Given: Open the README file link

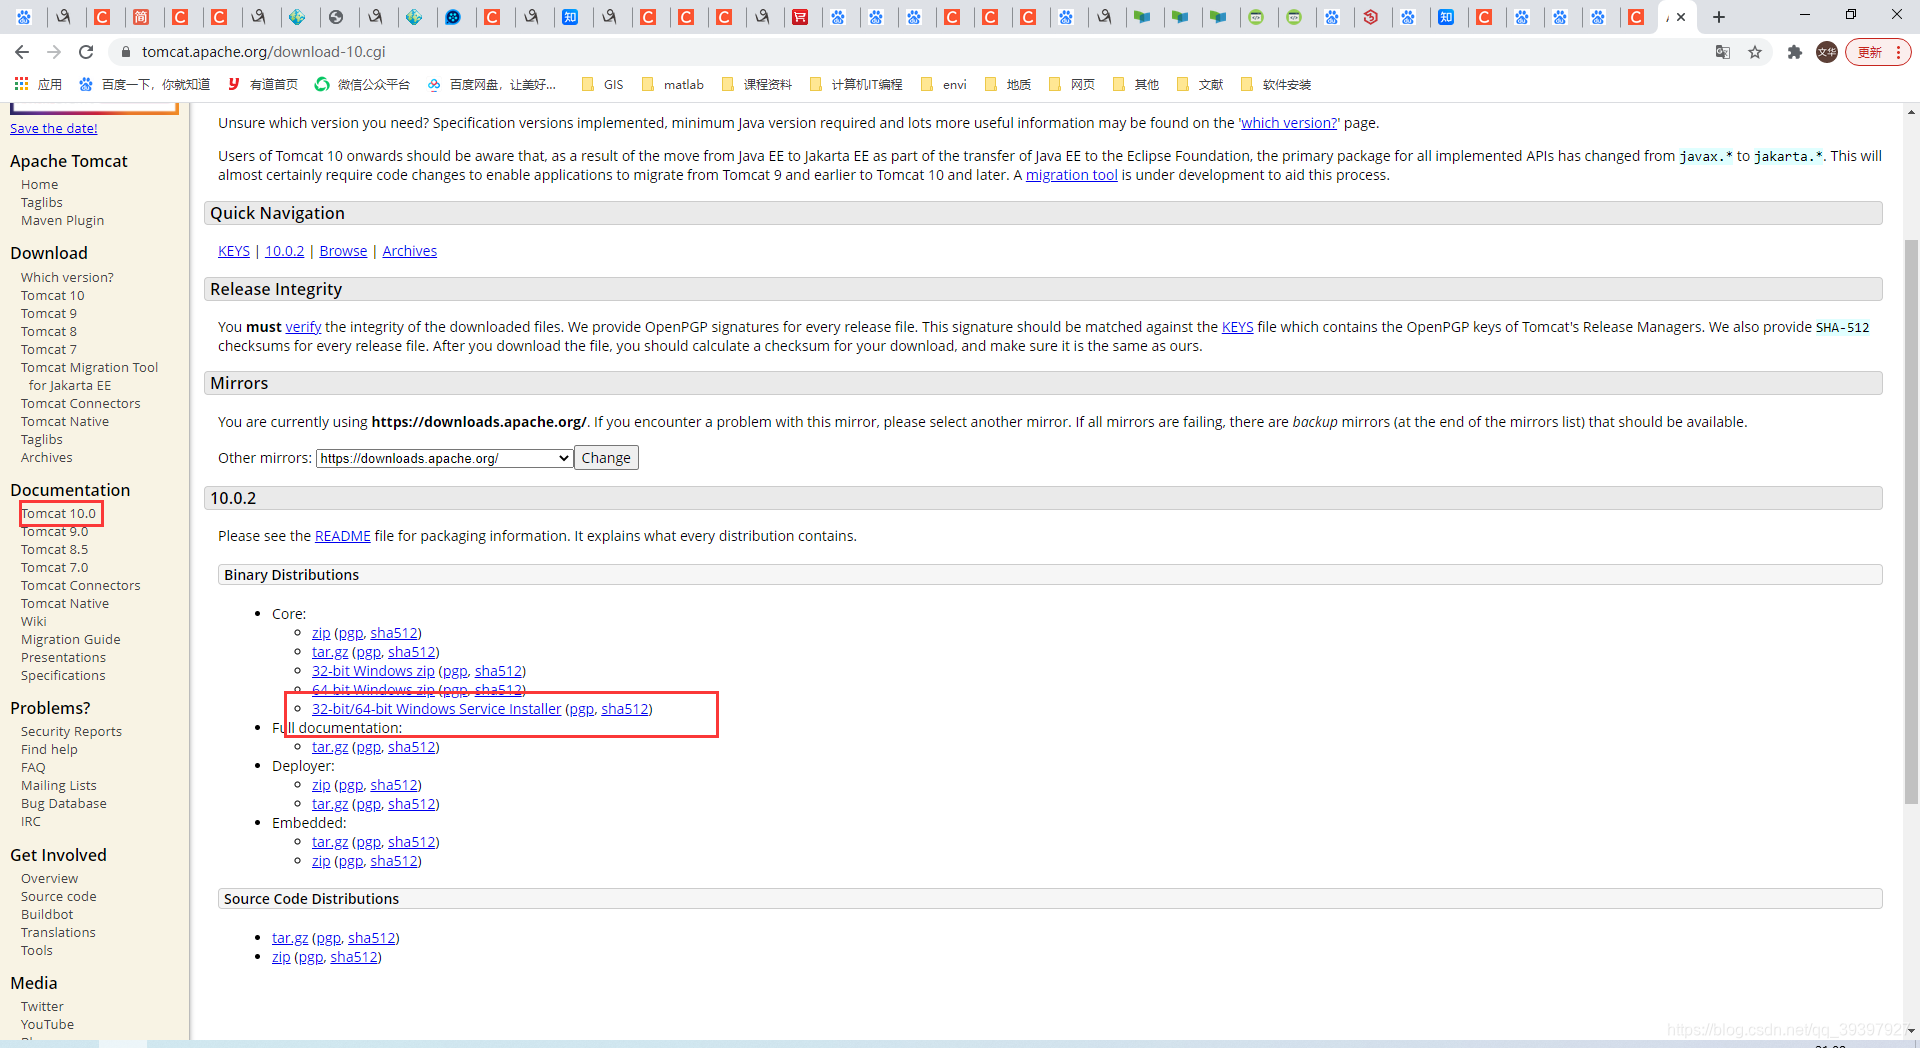Looking at the screenshot, I should 342,536.
